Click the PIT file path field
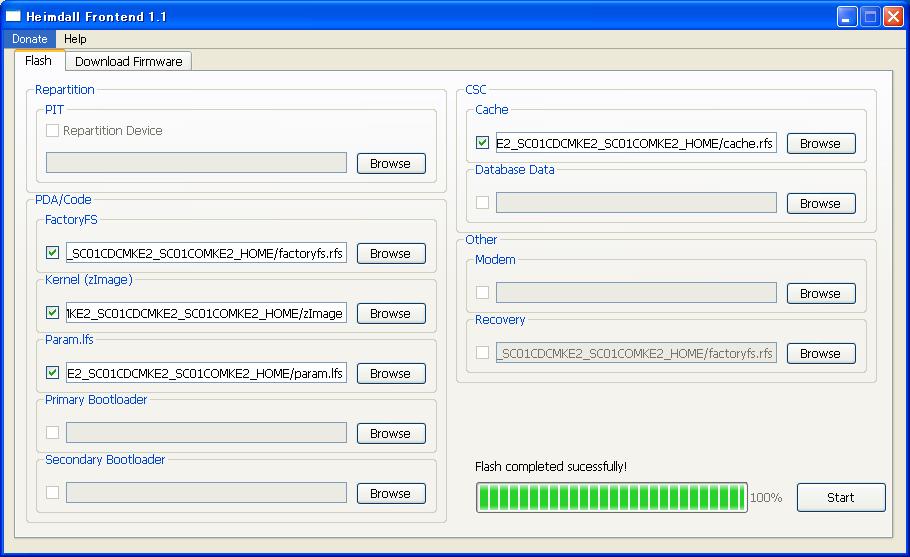 pos(196,162)
